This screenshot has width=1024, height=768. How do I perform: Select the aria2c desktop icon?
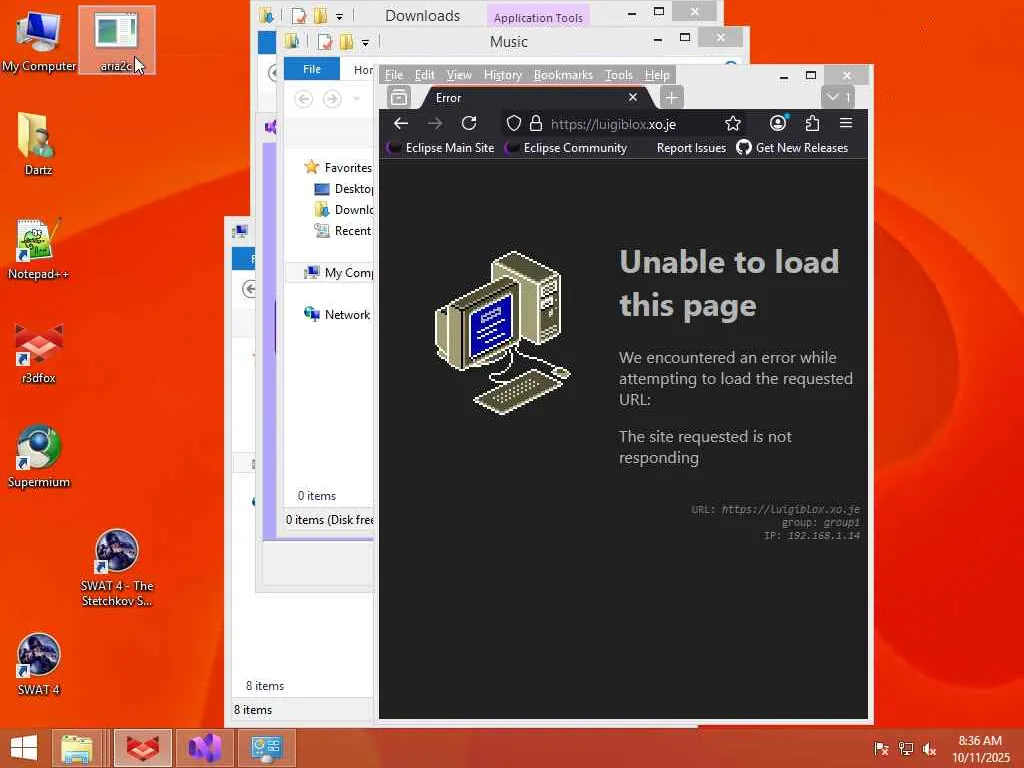coord(116,40)
